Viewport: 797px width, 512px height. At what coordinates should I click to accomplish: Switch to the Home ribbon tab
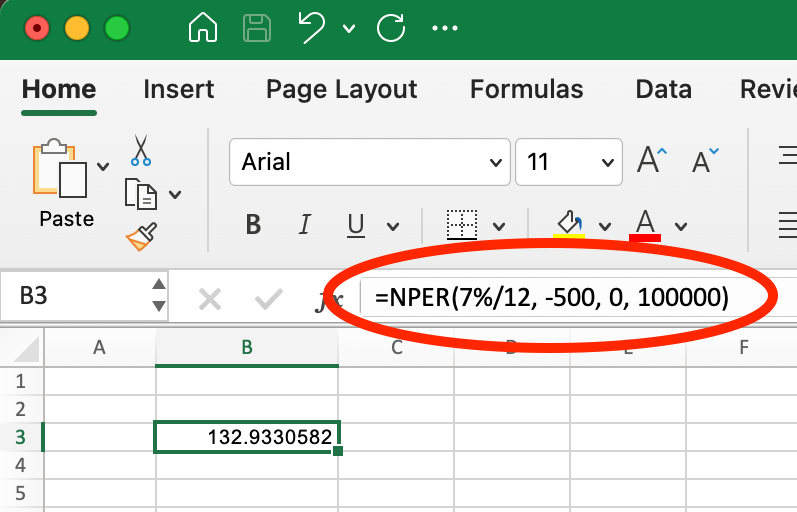click(59, 89)
